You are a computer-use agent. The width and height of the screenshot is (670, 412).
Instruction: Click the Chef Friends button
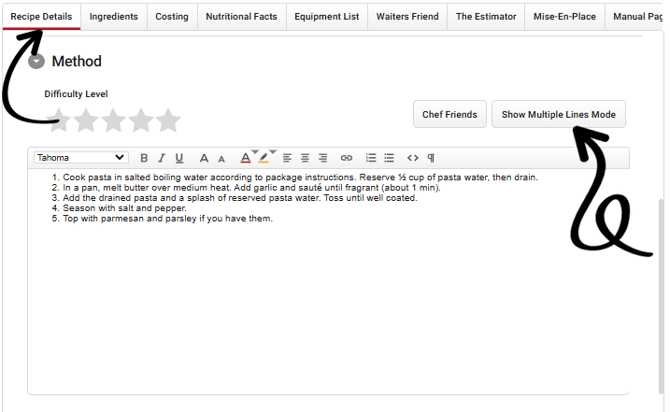tap(449, 115)
